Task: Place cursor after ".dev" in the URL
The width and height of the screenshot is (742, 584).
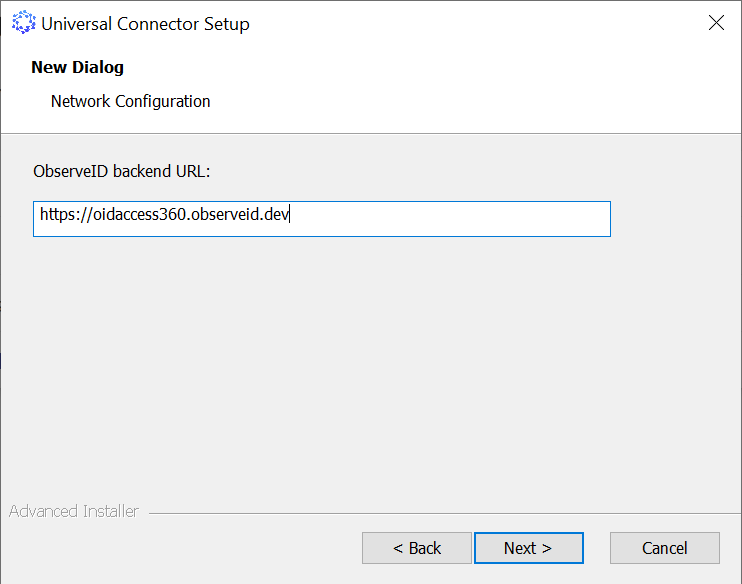Action: tap(291, 214)
